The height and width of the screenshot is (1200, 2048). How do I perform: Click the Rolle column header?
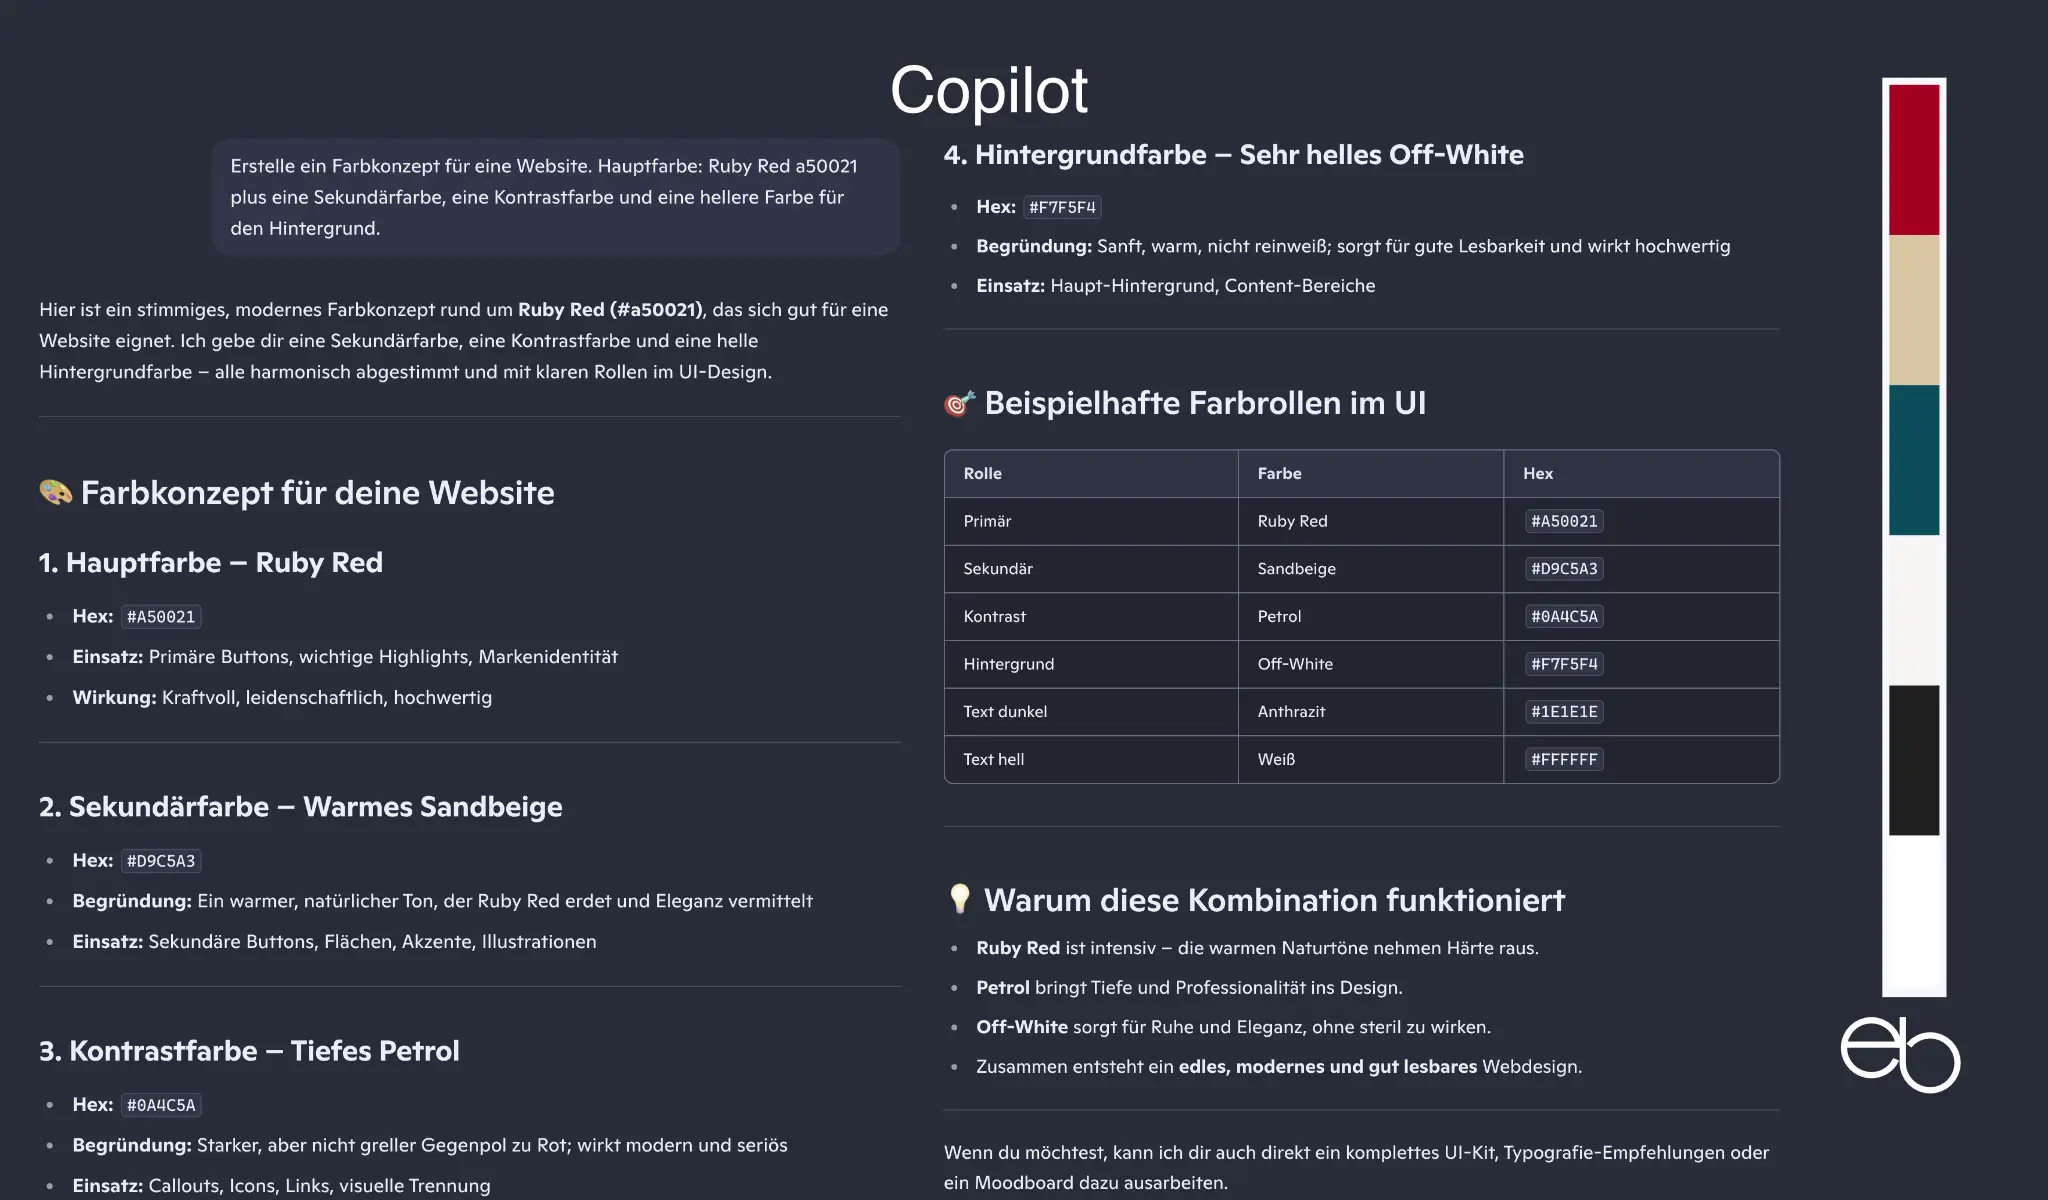coord(983,474)
